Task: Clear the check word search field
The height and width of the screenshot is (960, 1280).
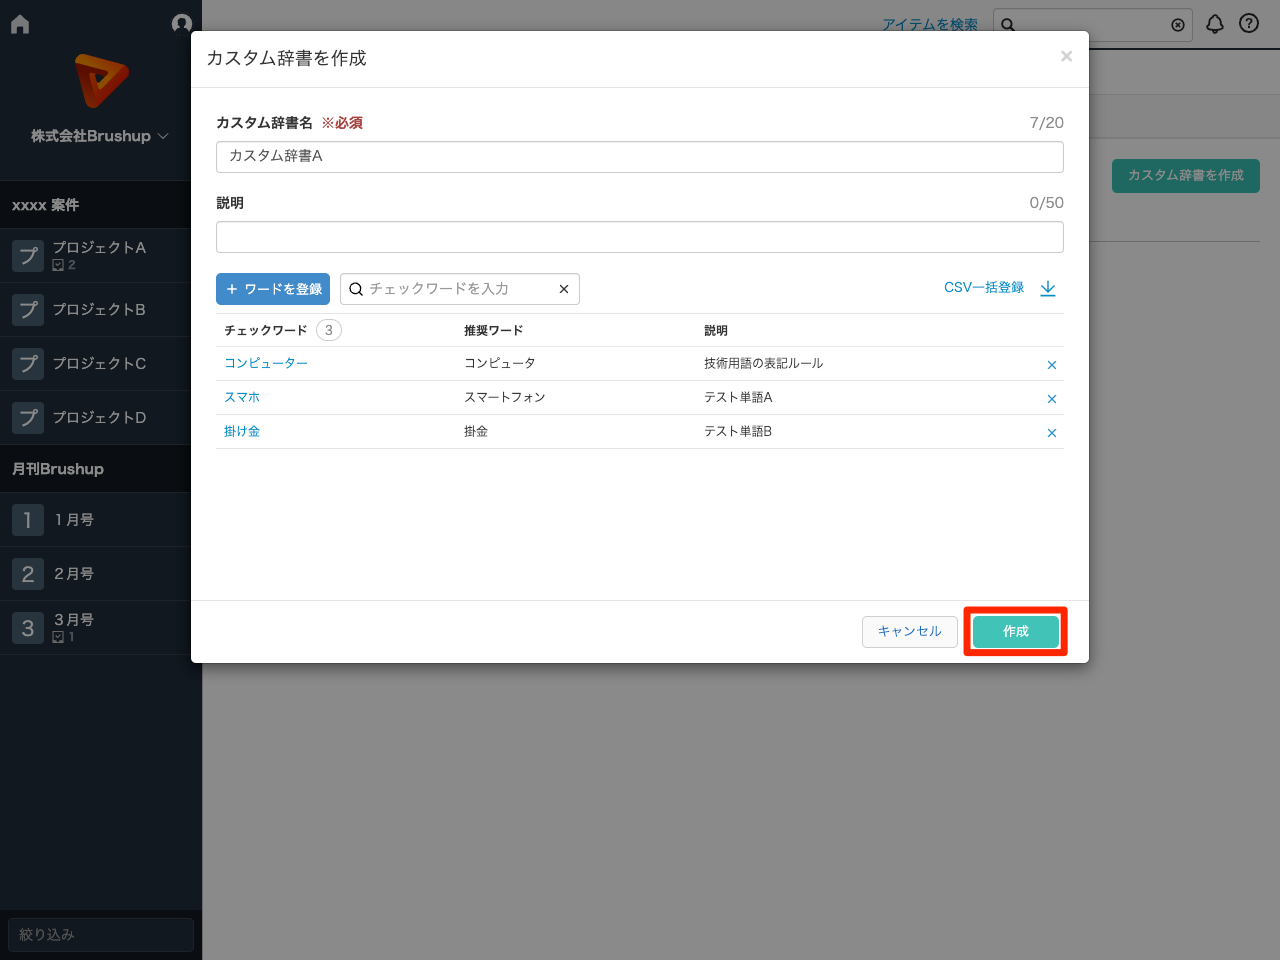Action: pyautogui.click(x=564, y=289)
